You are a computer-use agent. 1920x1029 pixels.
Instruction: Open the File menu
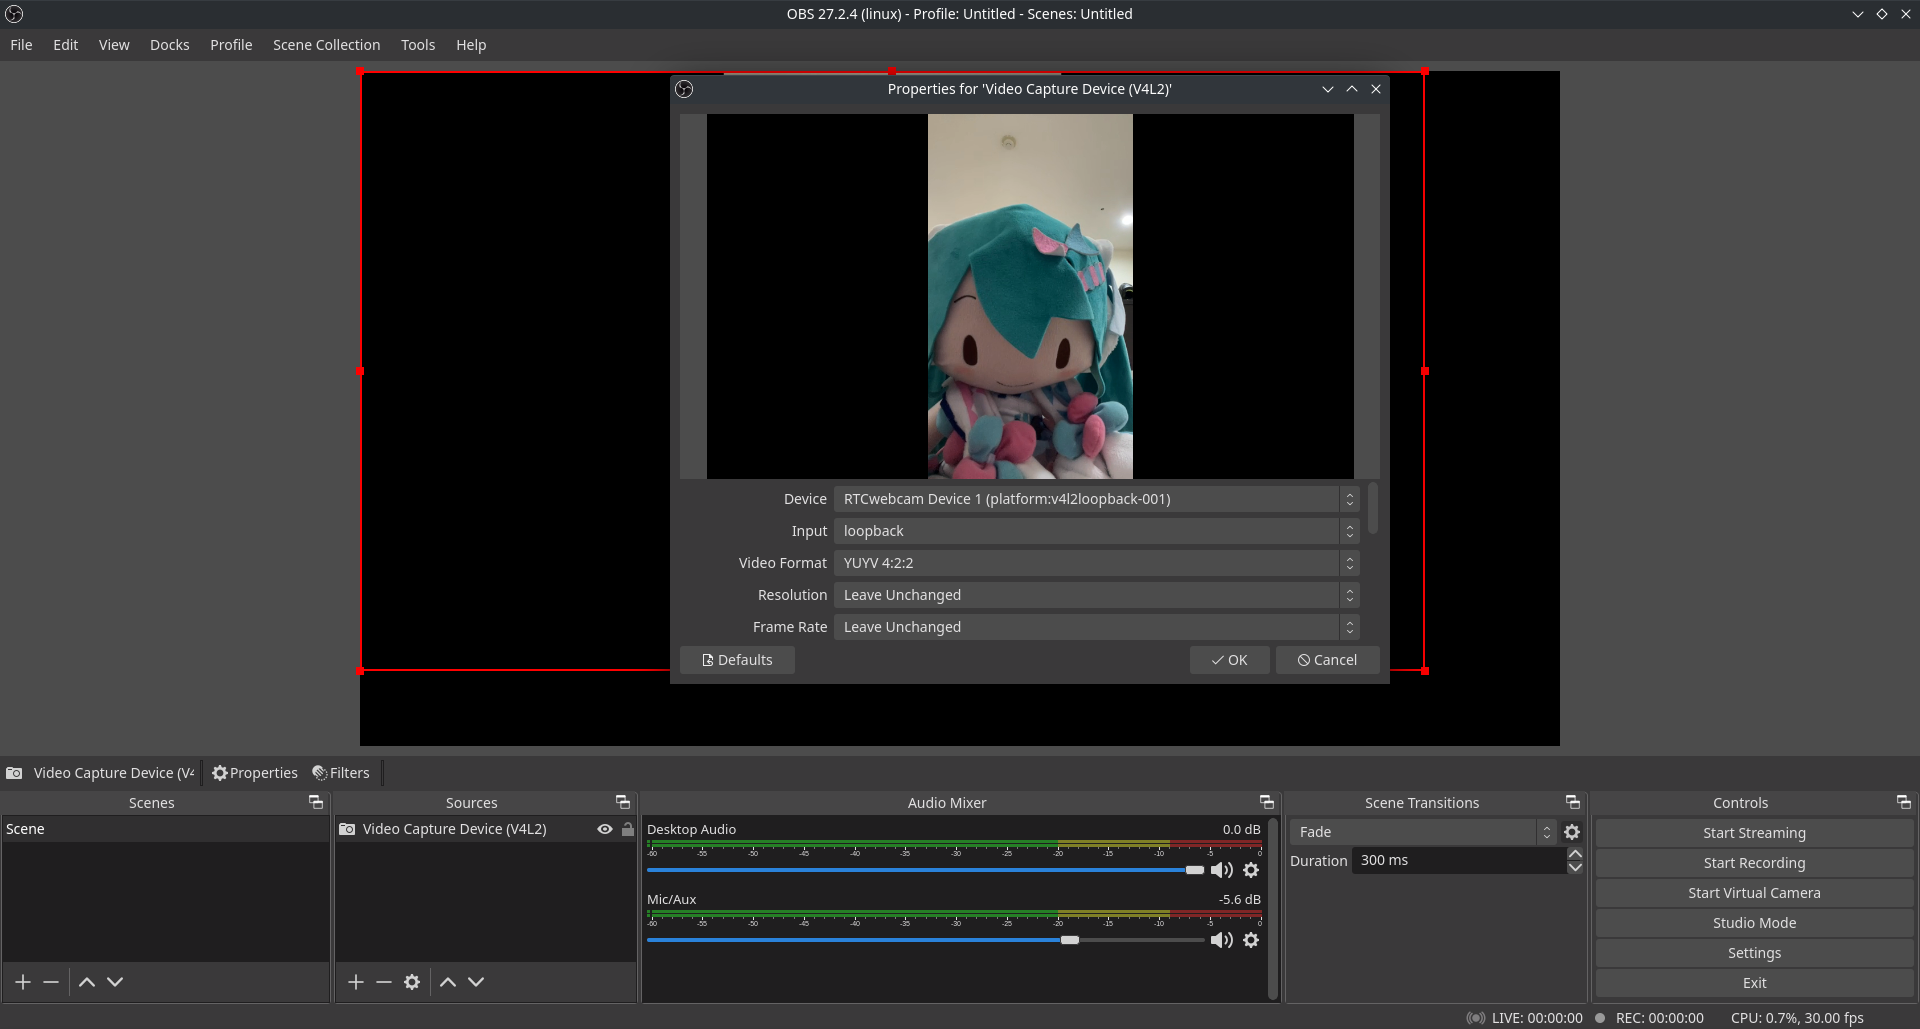point(21,45)
